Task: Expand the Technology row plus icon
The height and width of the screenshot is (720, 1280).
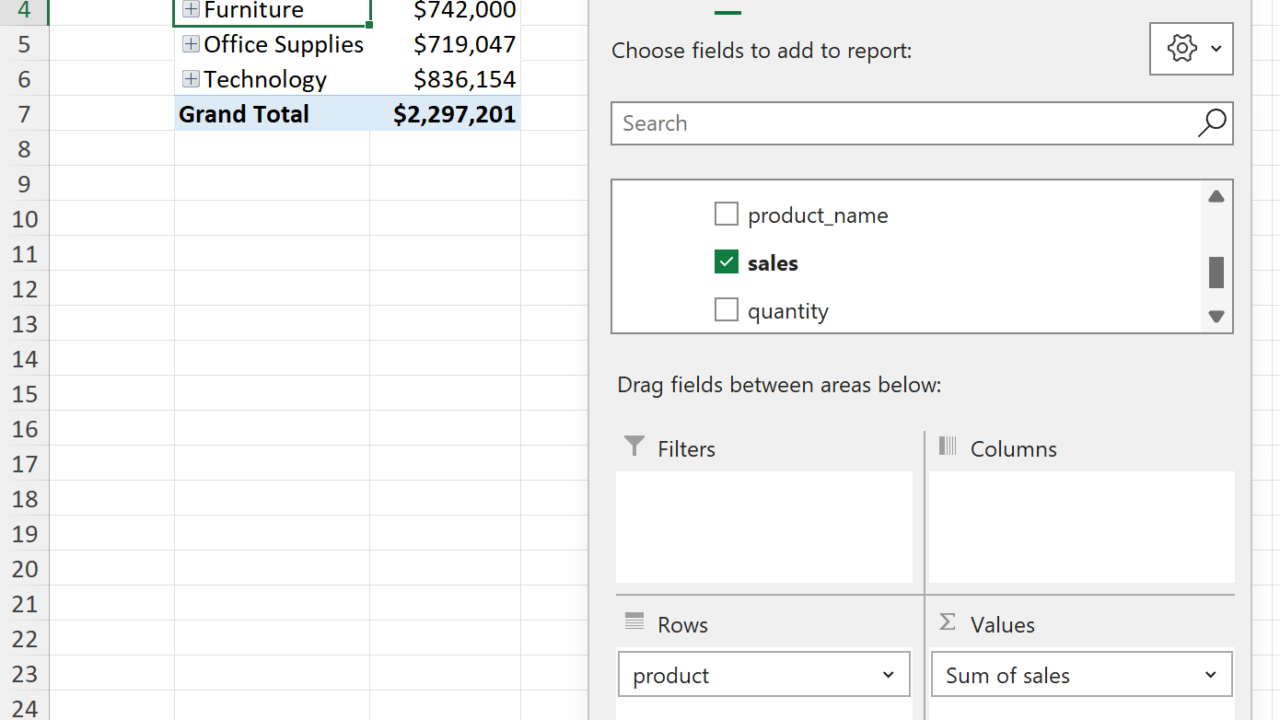Action: point(191,79)
